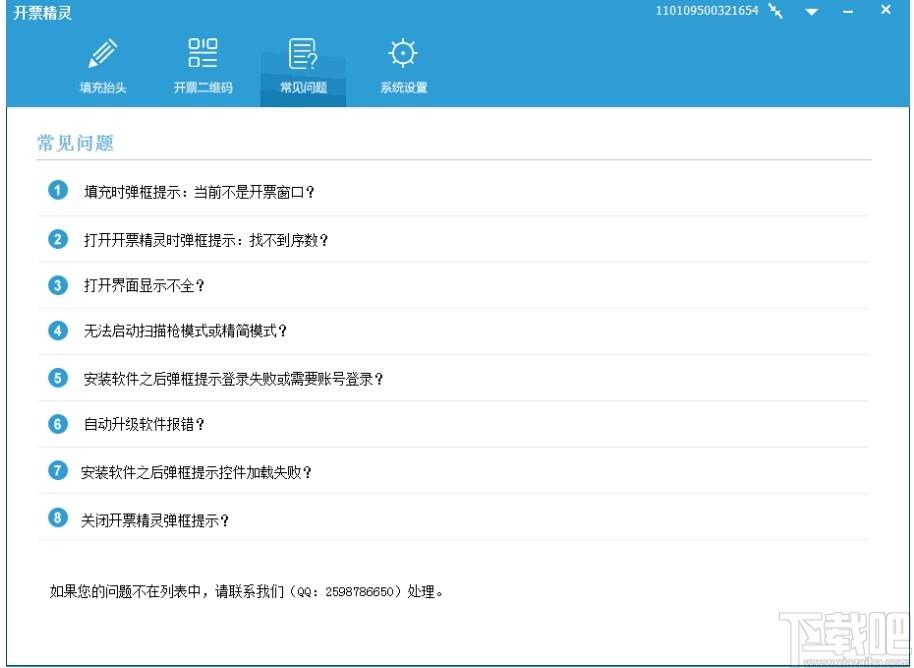The image size is (914, 668).
Task: Click the 常见问题 section heading
Action: tap(75, 143)
